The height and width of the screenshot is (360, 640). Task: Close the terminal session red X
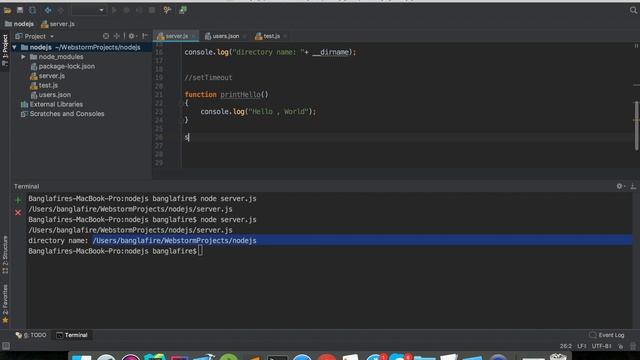pos(18,213)
